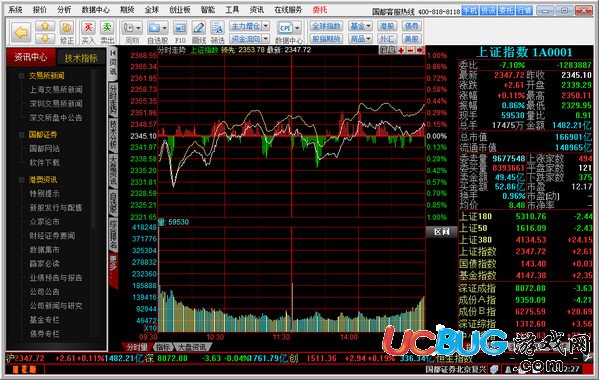The width and height of the screenshot is (599, 380).
Task: Click the 全球指数 button
Action: click(x=326, y=26)
